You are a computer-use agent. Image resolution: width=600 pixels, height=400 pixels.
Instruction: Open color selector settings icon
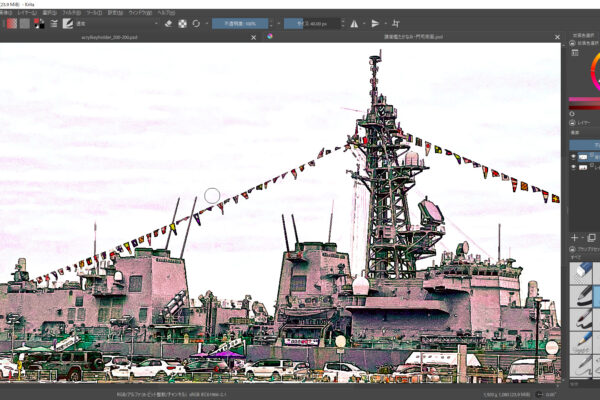tap(575, 53)
